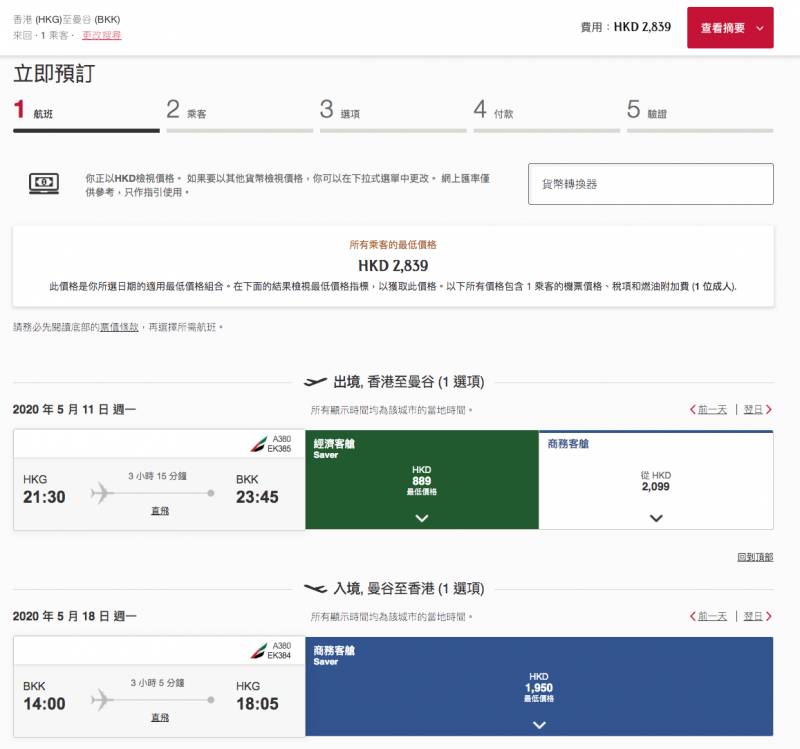This screenshot has width=800, height=749.
Task: Open the 查看摘要 summary
Action: point(731,28)
